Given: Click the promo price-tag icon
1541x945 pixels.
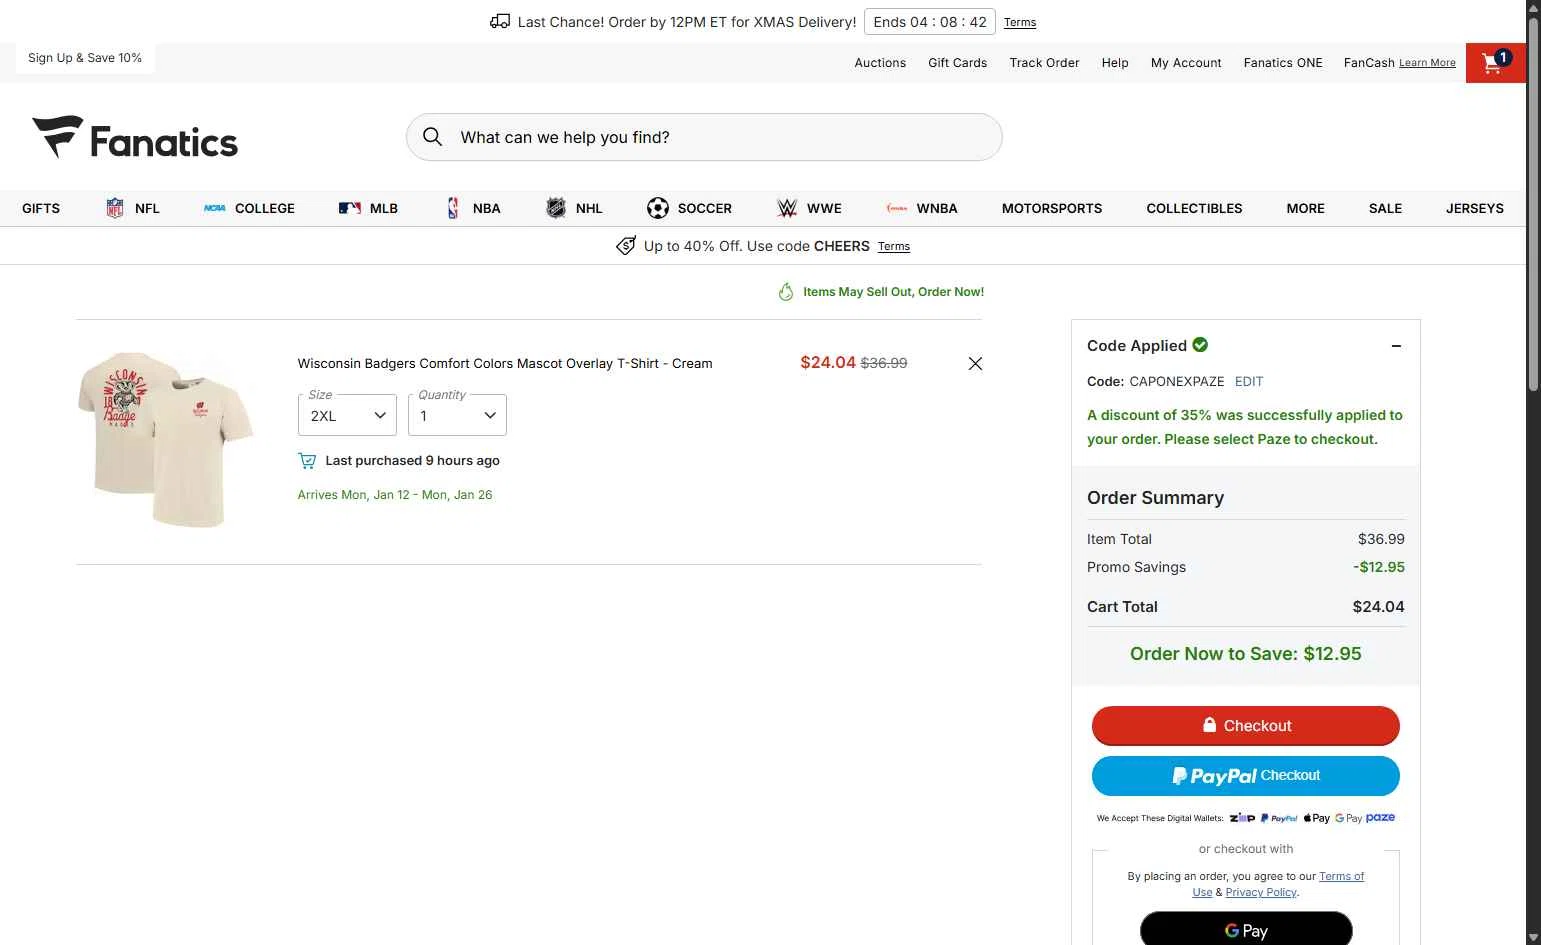Looking at the screenshot, I should (x=626, y=246).
